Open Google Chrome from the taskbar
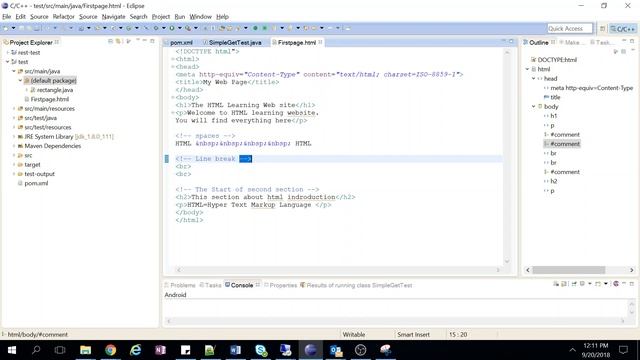Image resolution: width=640 pixels, height=360 pixels. point(110,350)
